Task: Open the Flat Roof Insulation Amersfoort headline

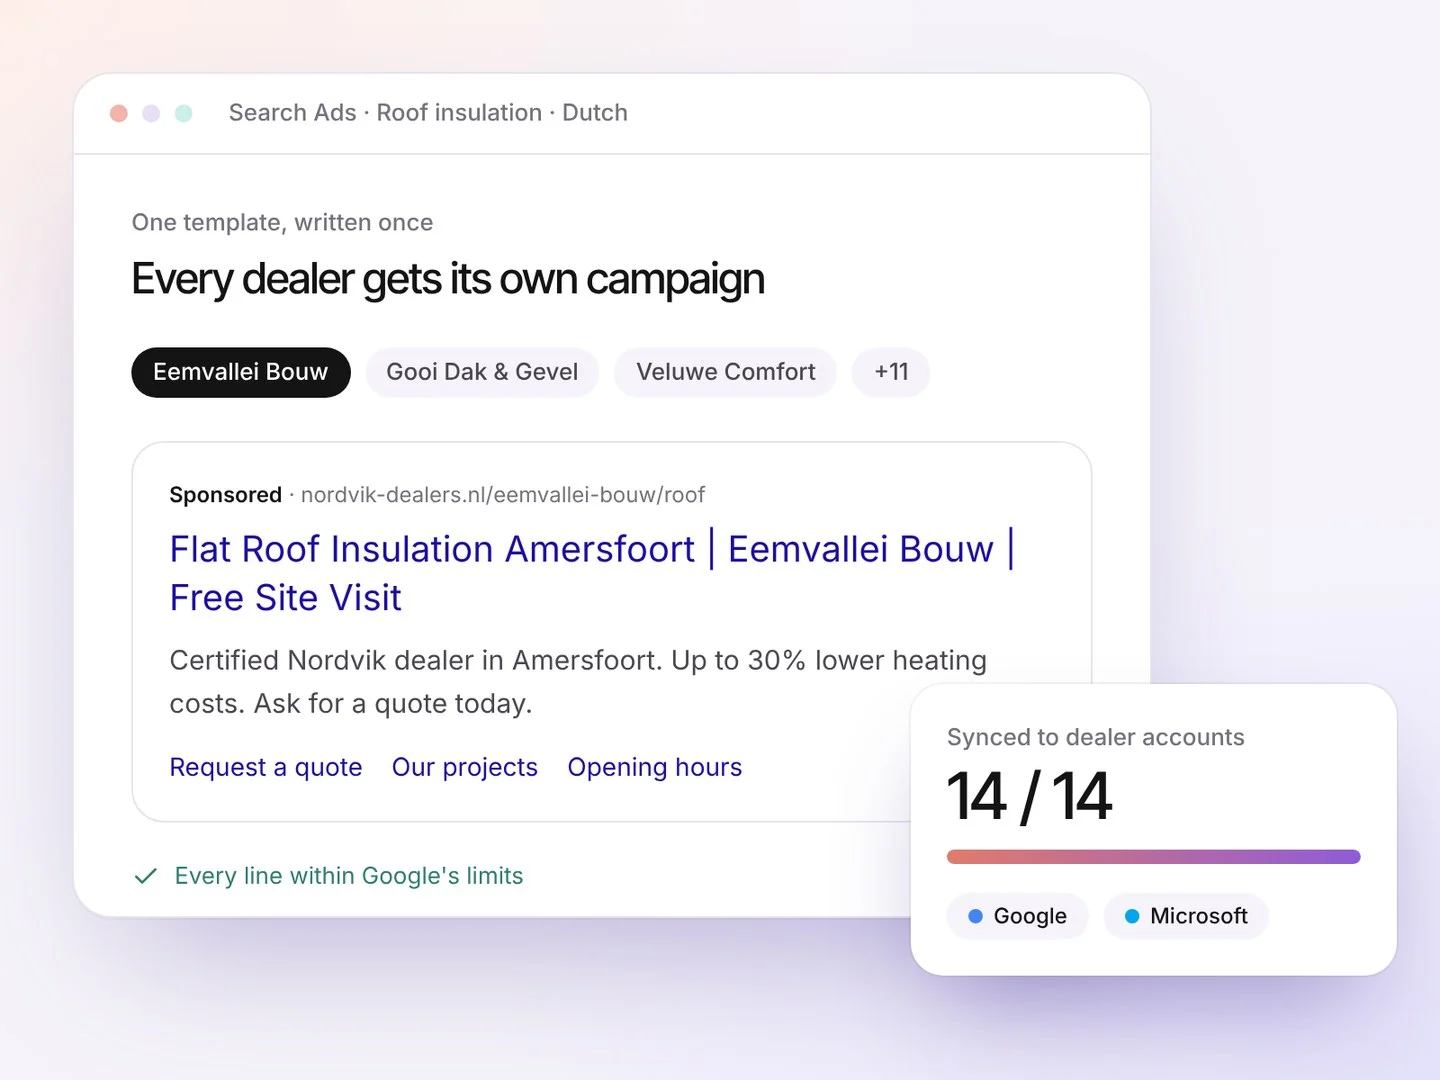Action: point(591,573)
